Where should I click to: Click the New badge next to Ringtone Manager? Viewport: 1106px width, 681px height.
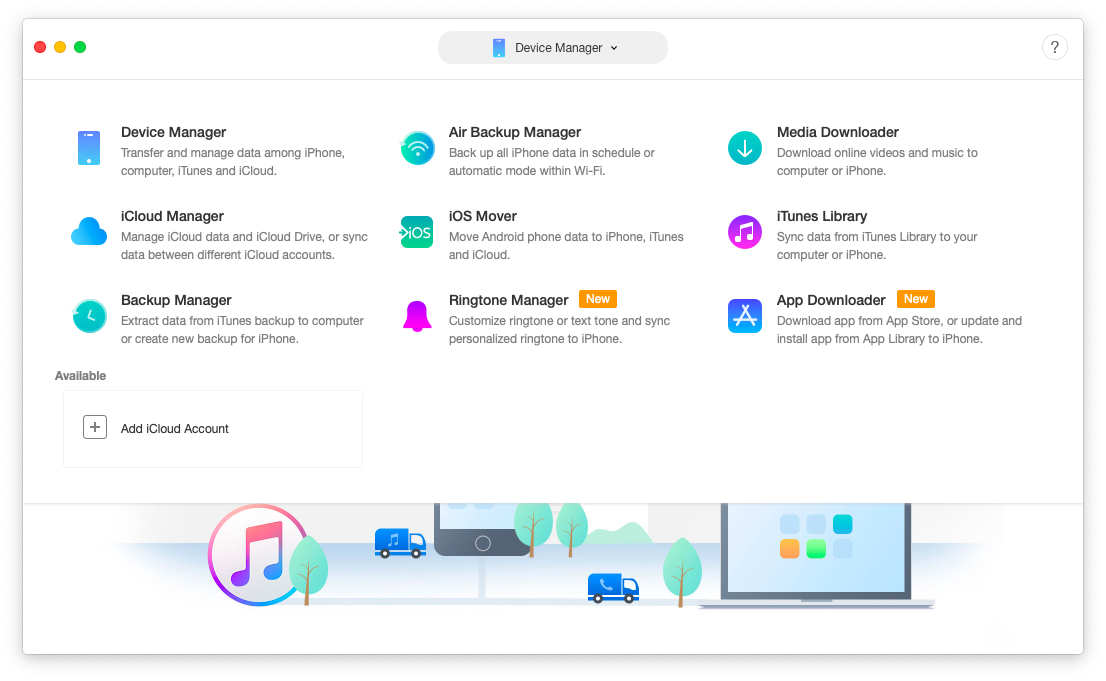click(598, 299)
